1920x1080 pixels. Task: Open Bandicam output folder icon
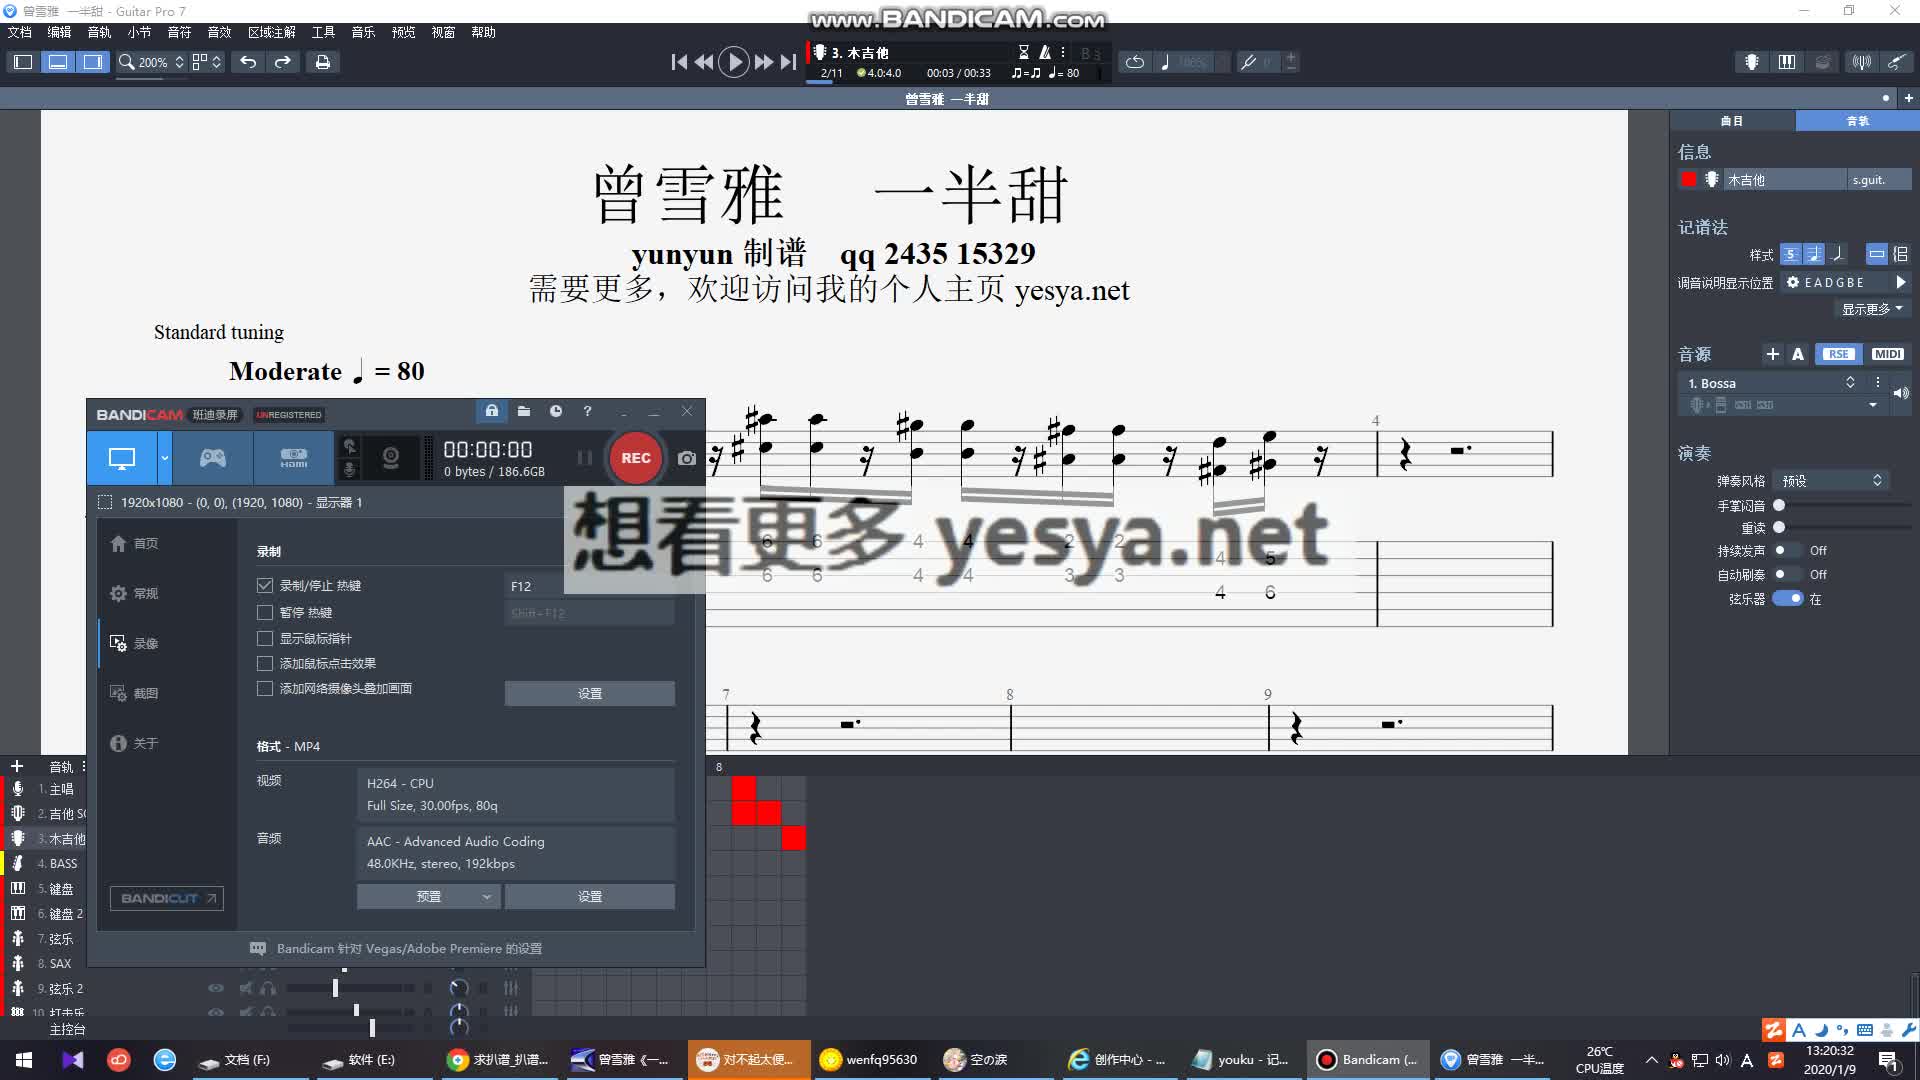pyautogui.click(x=523, y=411)
